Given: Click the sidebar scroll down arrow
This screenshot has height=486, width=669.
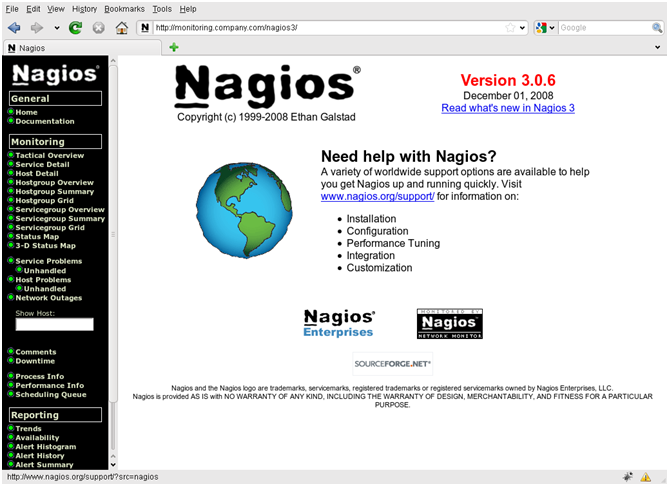Looking at the screenshot, I should click(x=113, y=465).
